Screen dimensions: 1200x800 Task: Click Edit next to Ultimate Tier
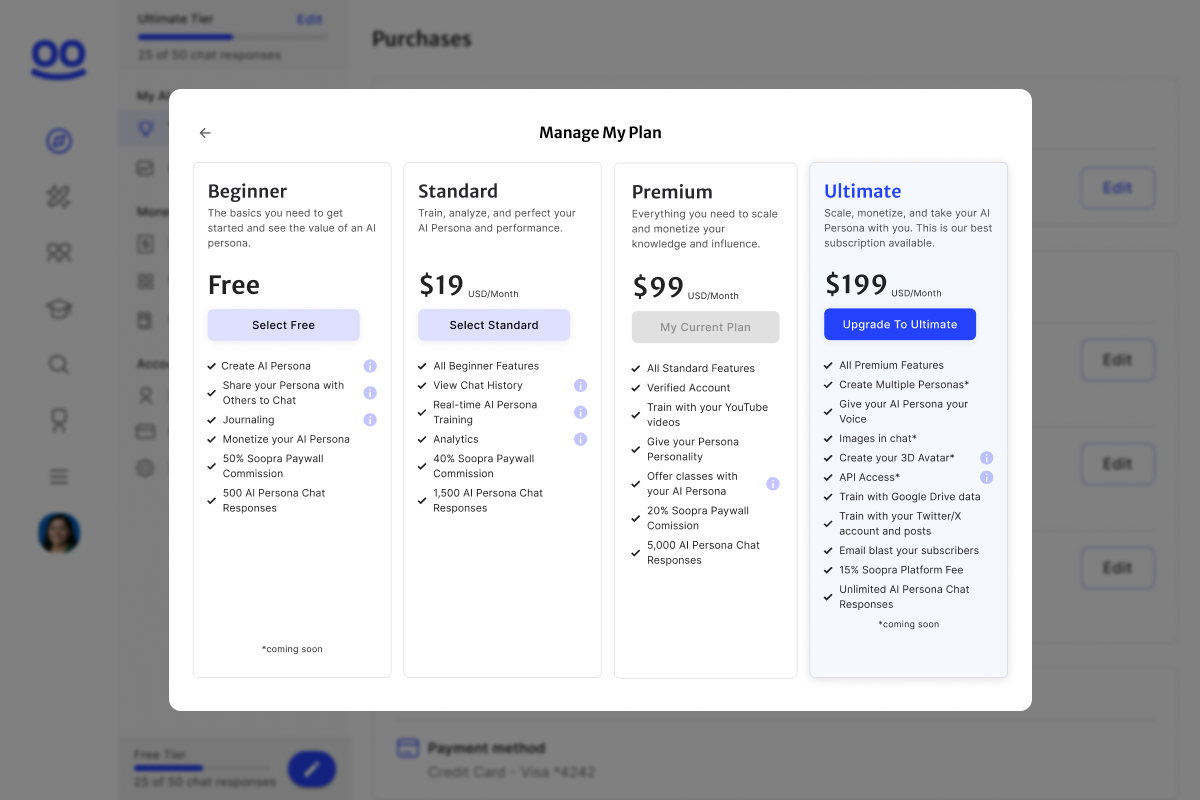tap(310, 18)
